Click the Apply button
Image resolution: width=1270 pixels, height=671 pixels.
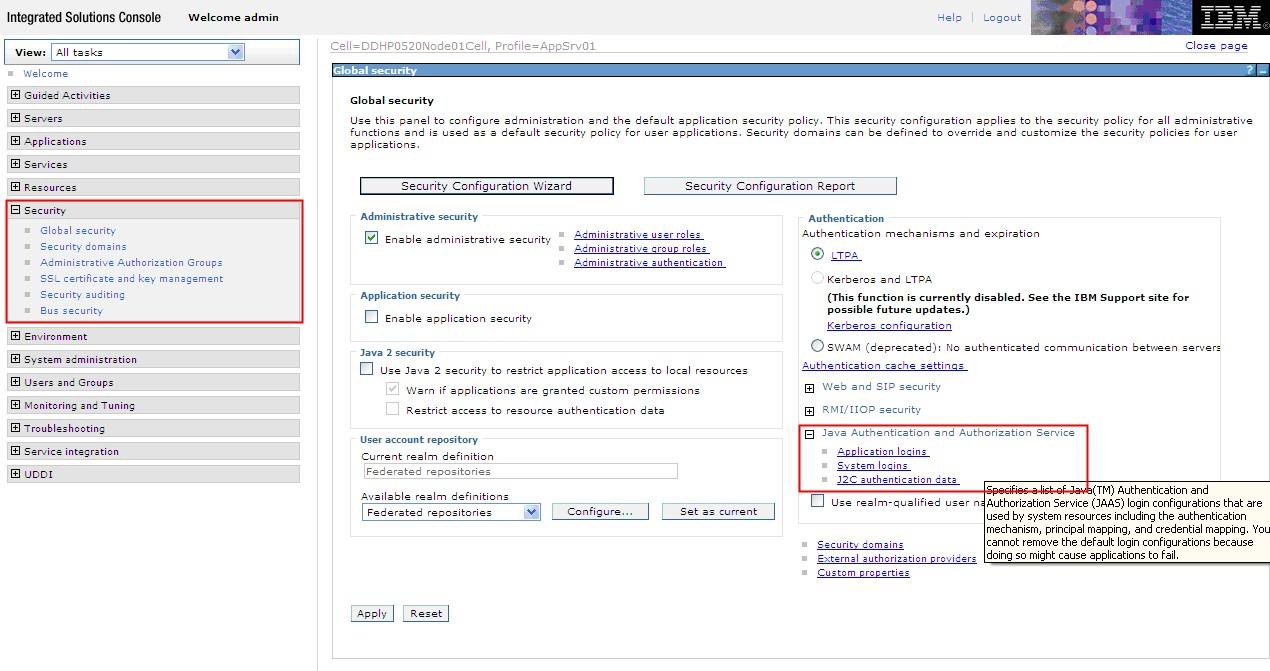tap(372, 613)
